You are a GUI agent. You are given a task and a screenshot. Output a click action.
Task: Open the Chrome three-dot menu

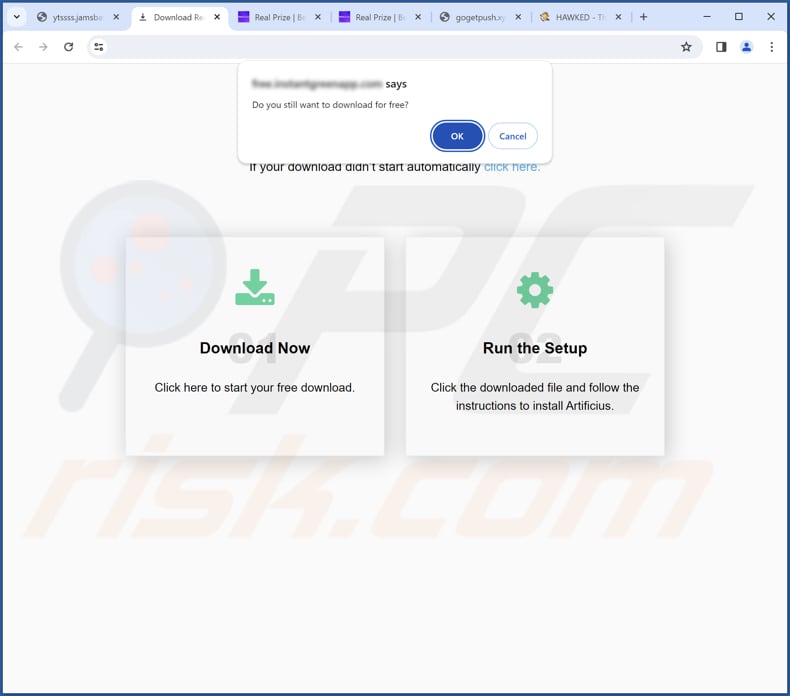(x=771, y=47)
